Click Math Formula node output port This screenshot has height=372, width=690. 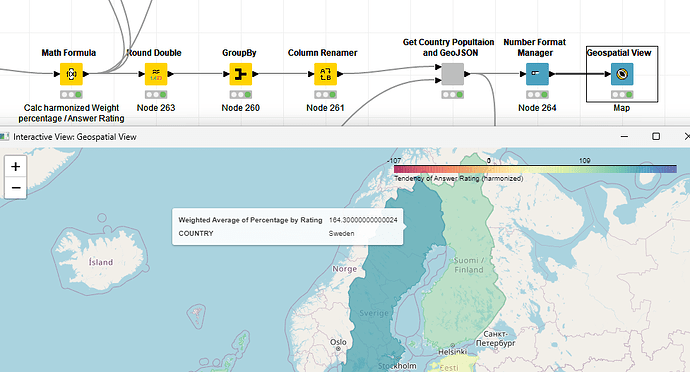(86, 74)
